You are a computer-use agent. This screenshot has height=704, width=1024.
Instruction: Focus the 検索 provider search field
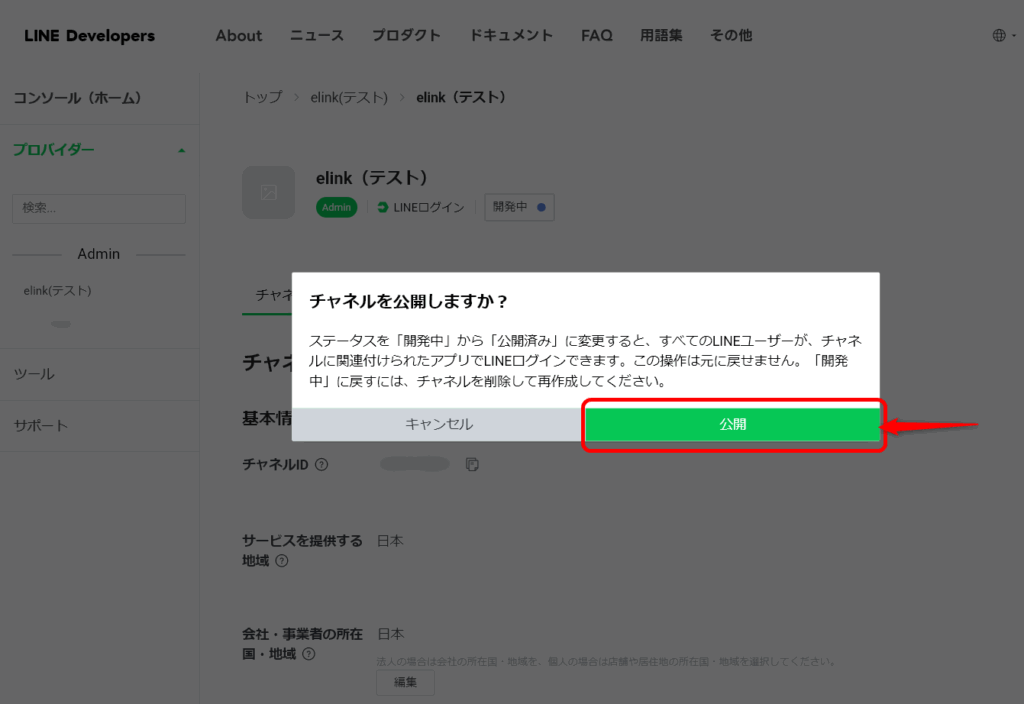pyautogui.click(x=99, y=208)
